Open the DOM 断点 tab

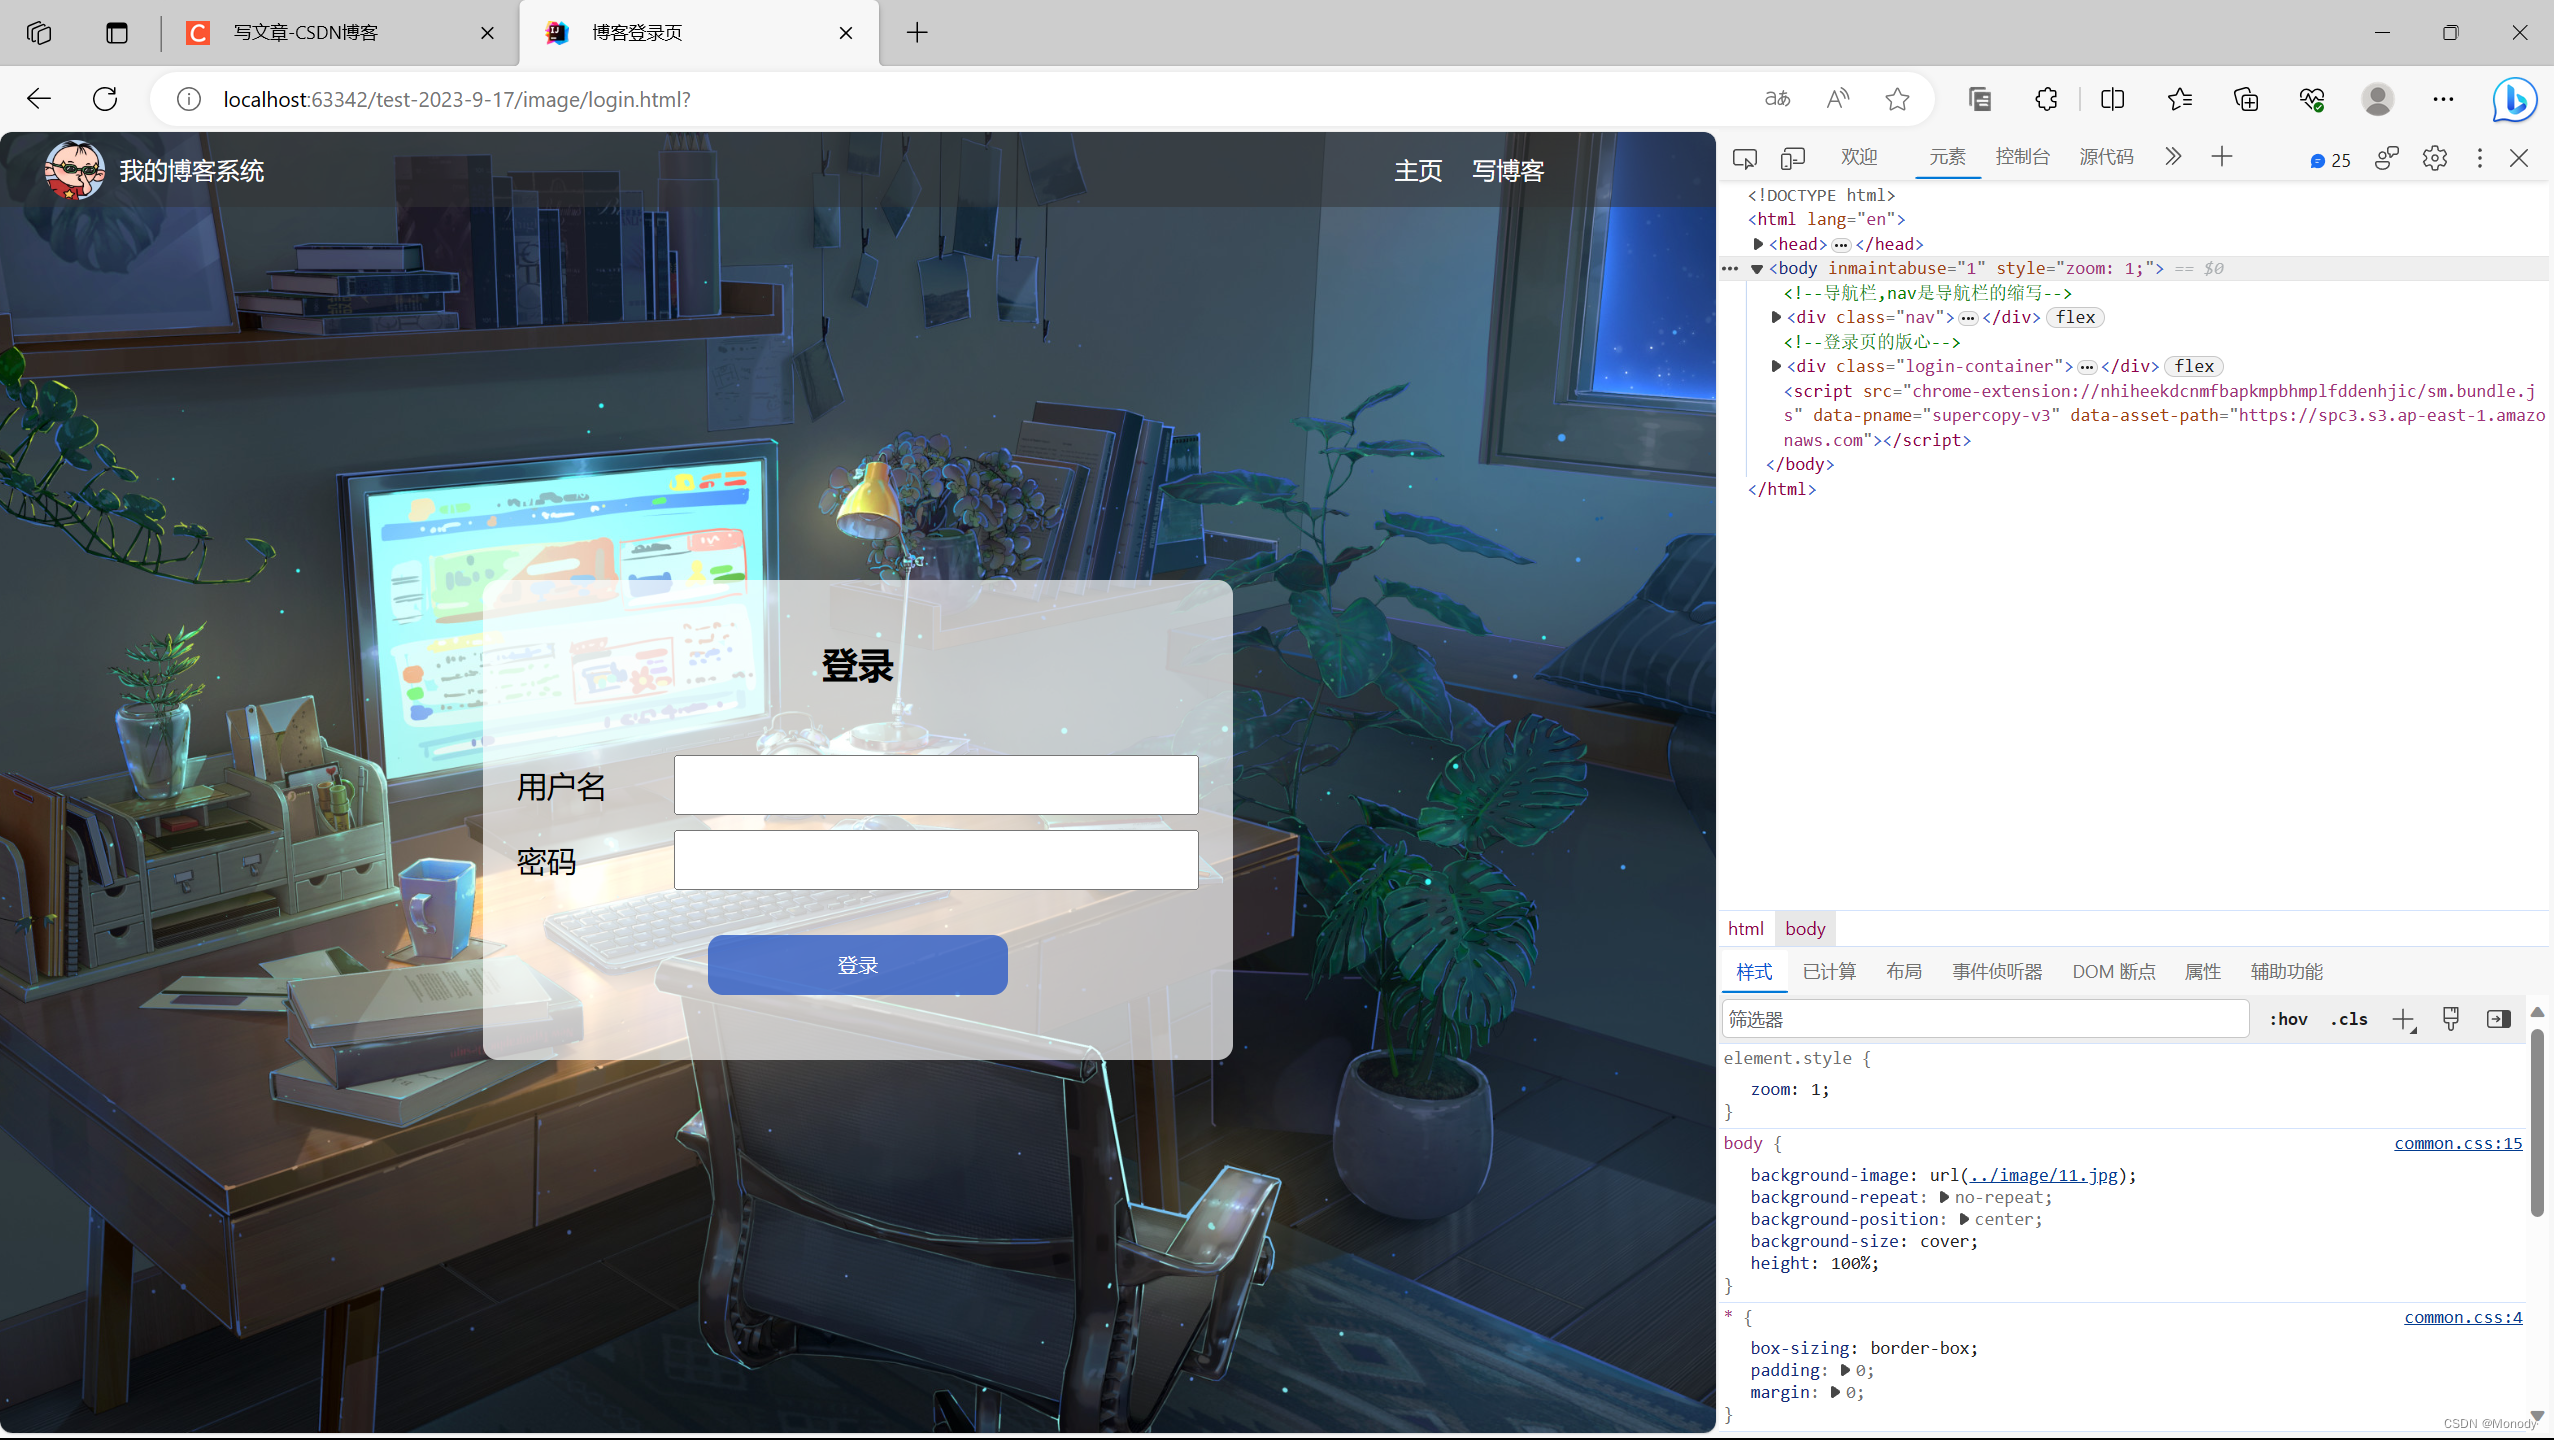pos(2114,971)
